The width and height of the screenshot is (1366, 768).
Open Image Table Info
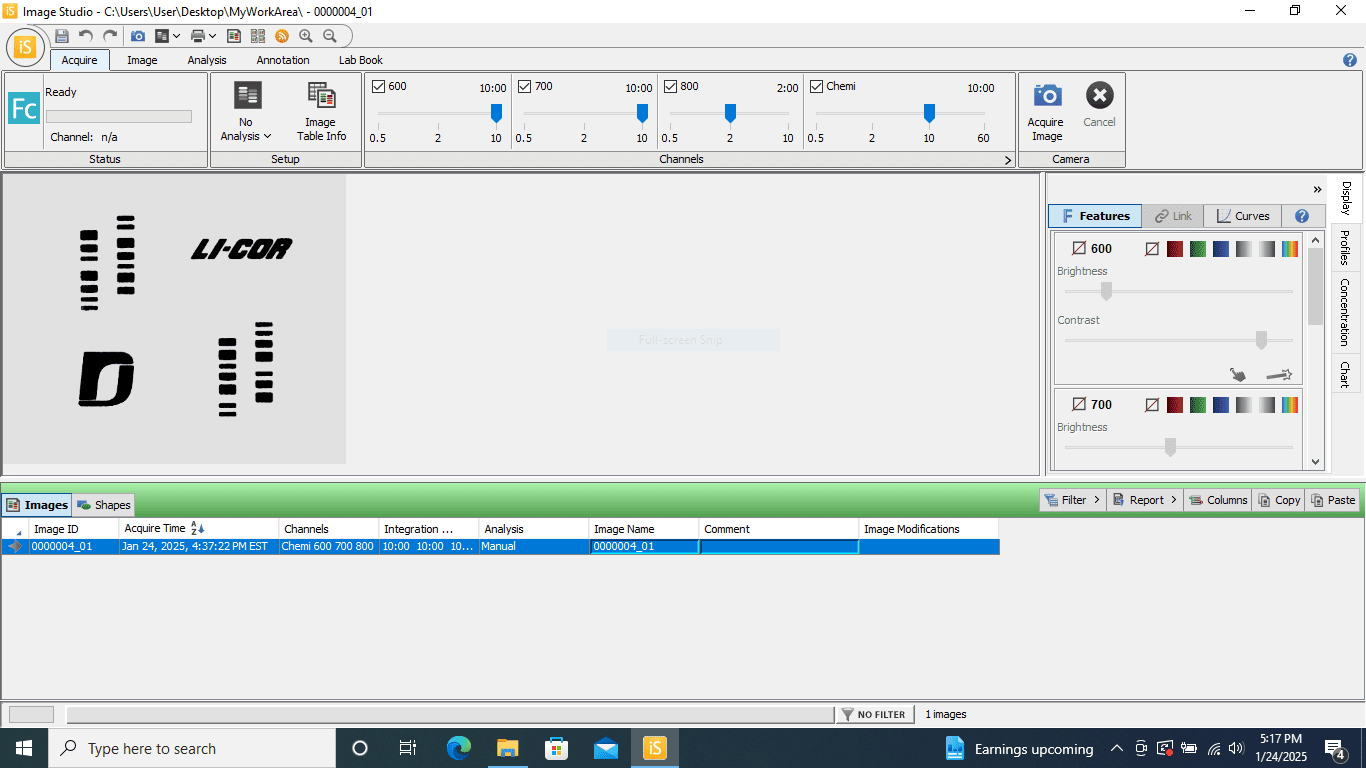click(321, 111)
